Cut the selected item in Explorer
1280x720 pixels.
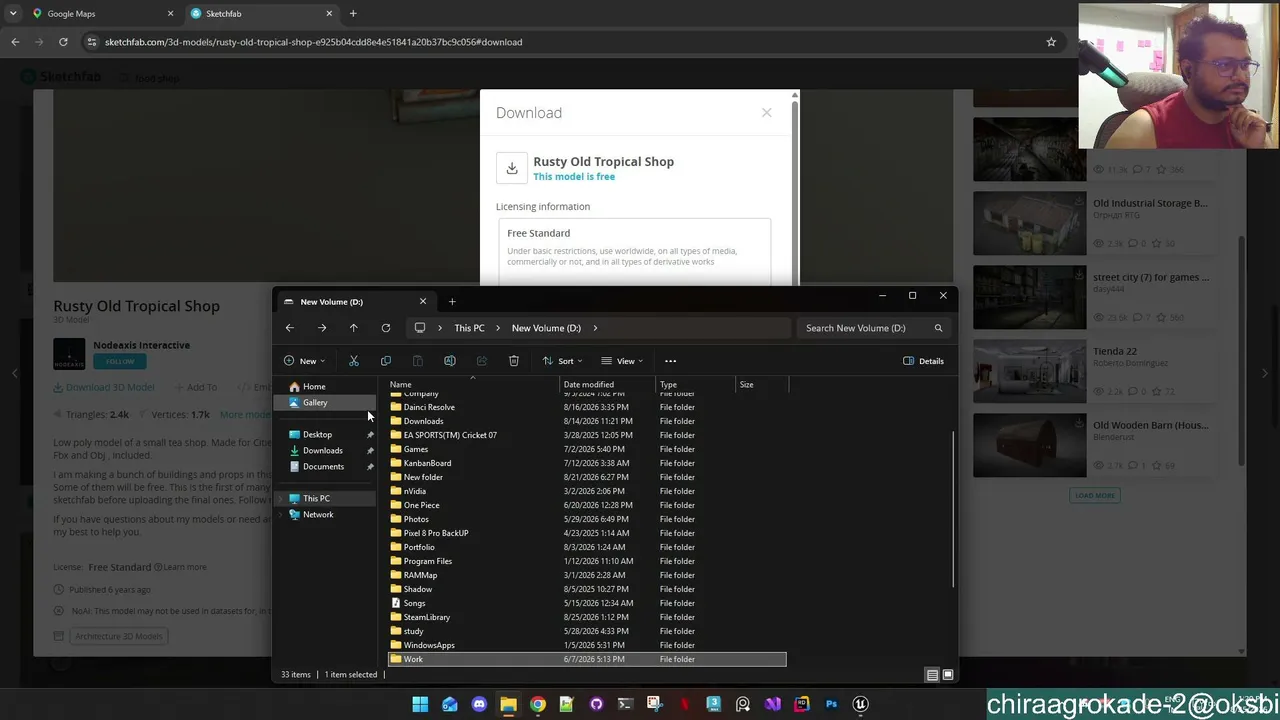click(354, 361)
